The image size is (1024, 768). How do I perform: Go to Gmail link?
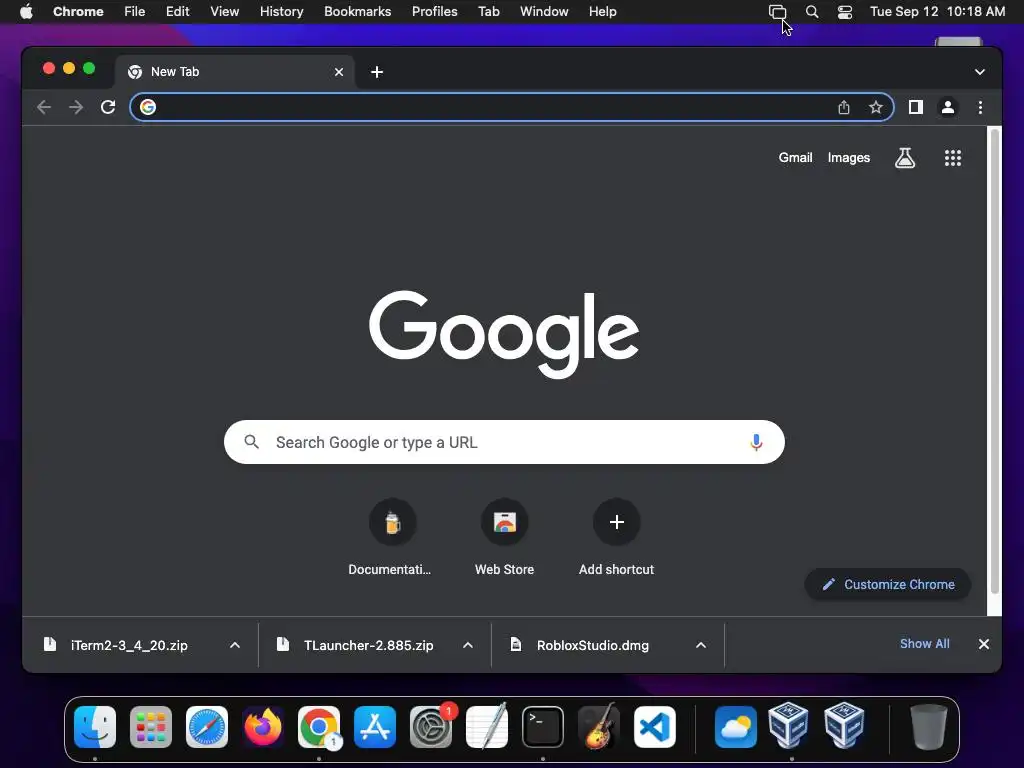(x=795, y=157)
